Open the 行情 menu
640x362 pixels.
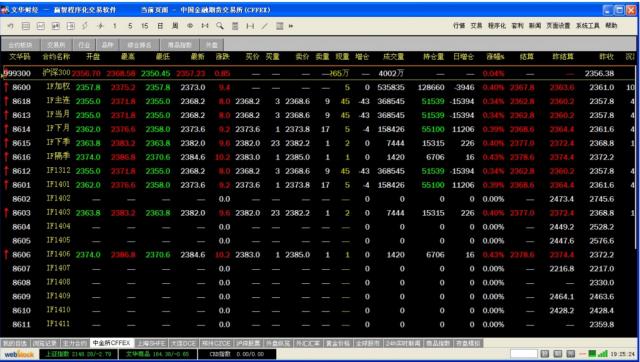click(459, 26)
